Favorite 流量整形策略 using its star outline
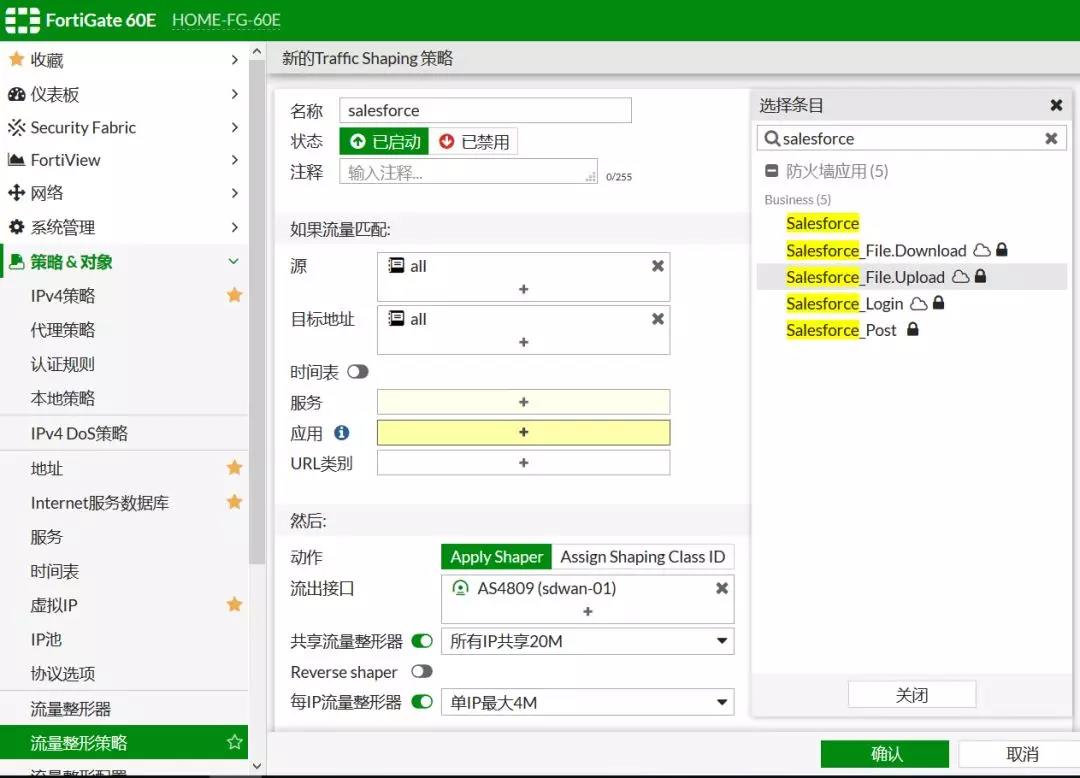Viewport: 1080px width, 778px height. point(234,742)
